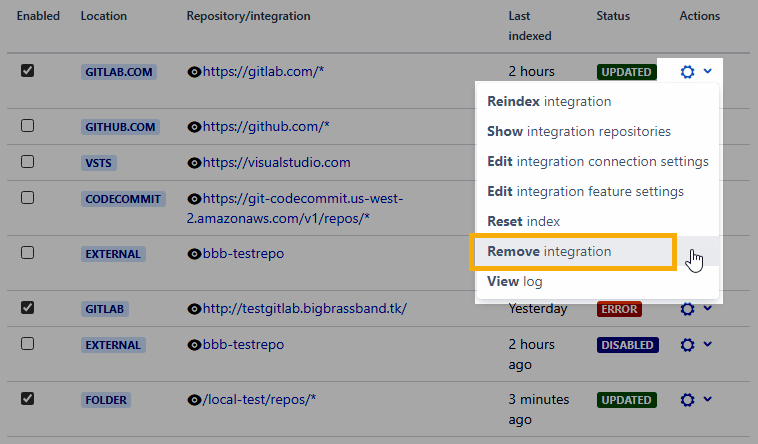Click the eye icon beside /local-test/repos/*

pyautogui.click(x=194, y=400)
